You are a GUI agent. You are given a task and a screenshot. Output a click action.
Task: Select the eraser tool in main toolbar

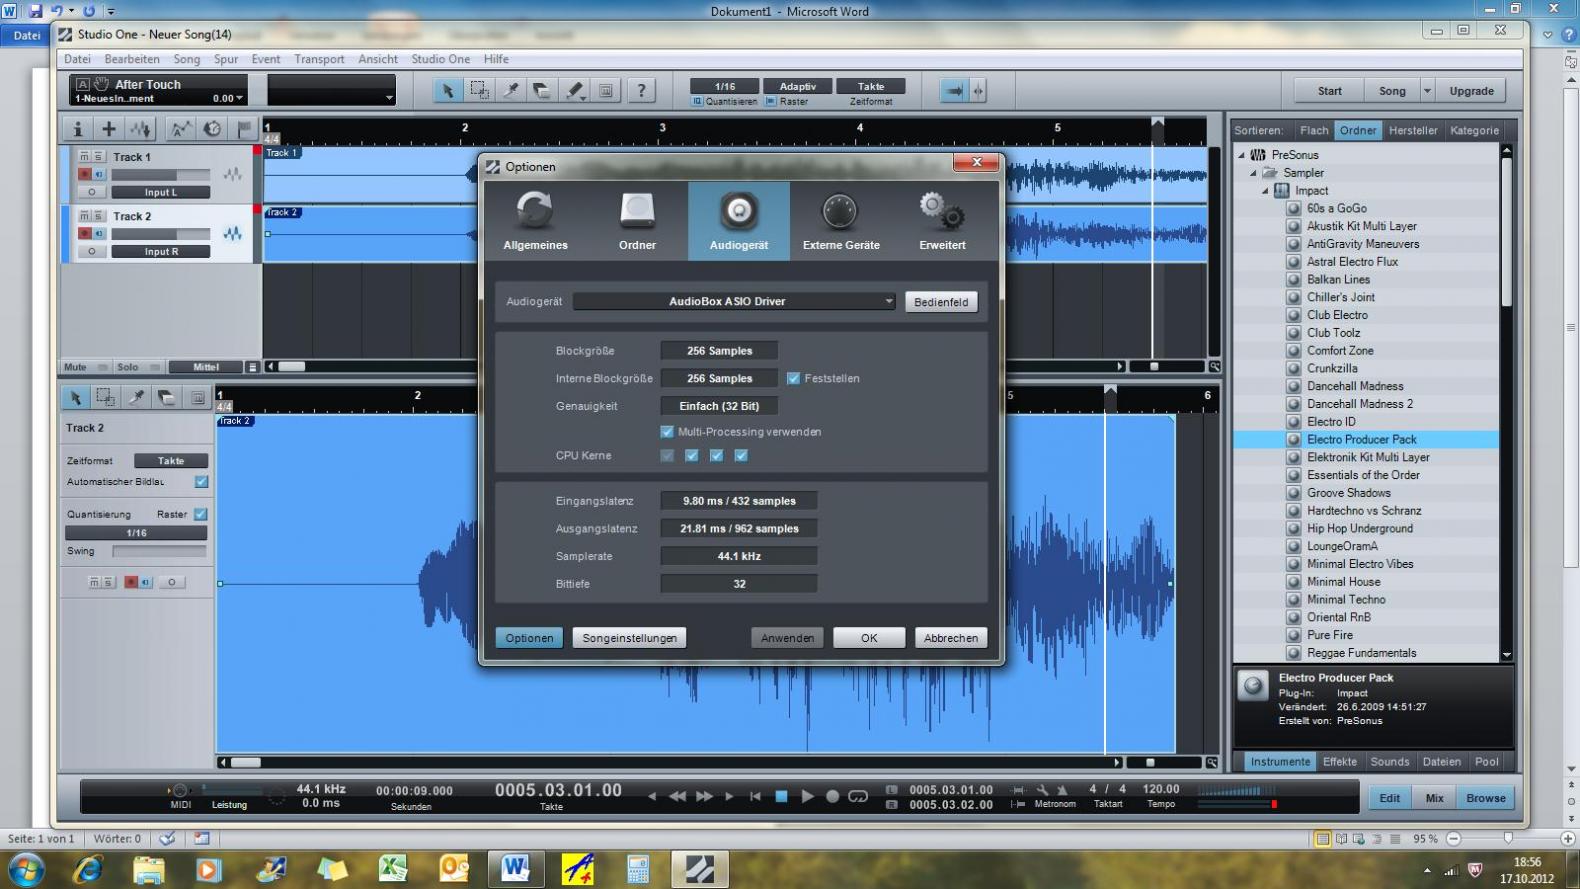542,91
